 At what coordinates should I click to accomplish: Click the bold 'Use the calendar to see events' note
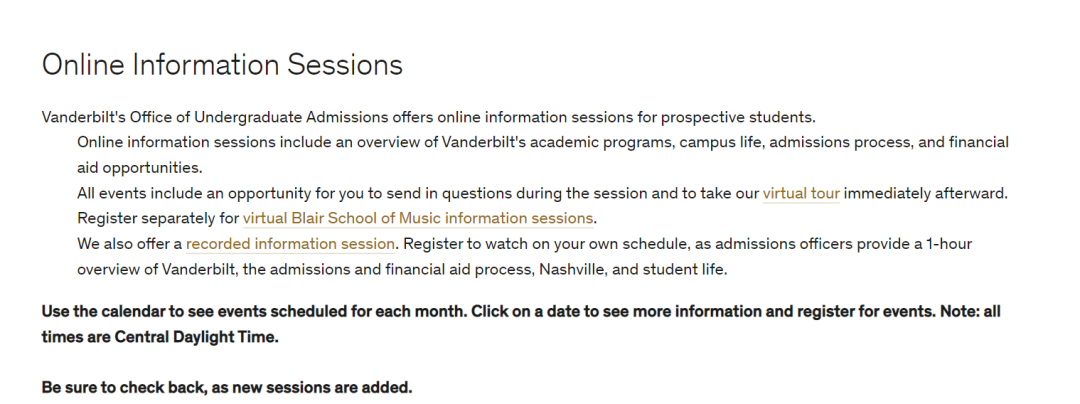tap(521, 312)
